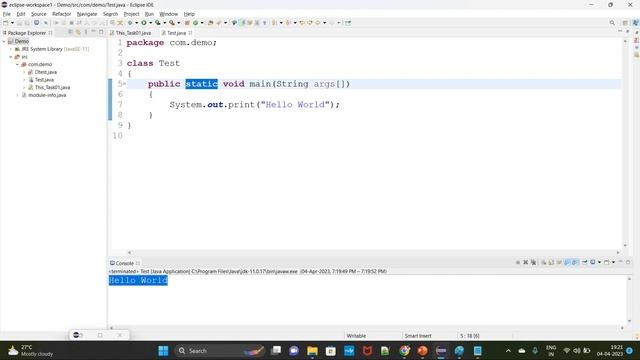This screenshot has width=640, height=360.
Task: Click the Coverage run toolbar icon
Action: tap(158, 23)
